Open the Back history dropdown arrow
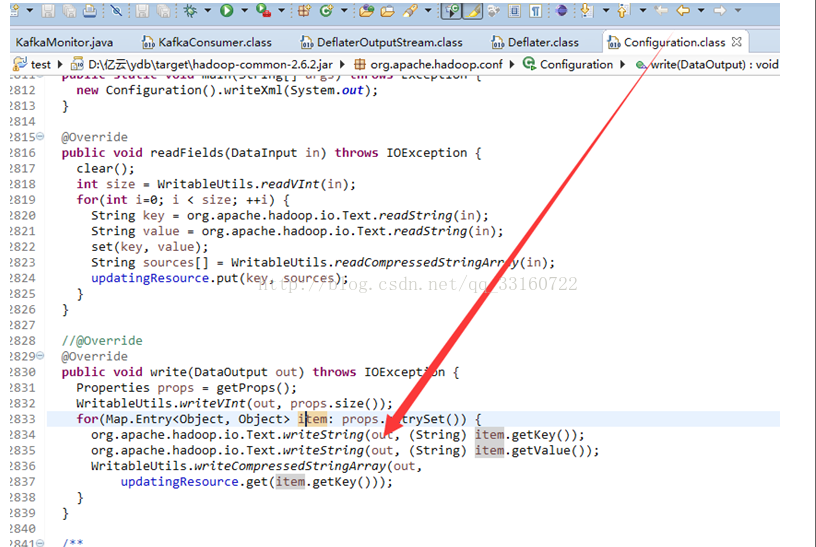Viewport: 816px width, 547px height. coord(701,10)
